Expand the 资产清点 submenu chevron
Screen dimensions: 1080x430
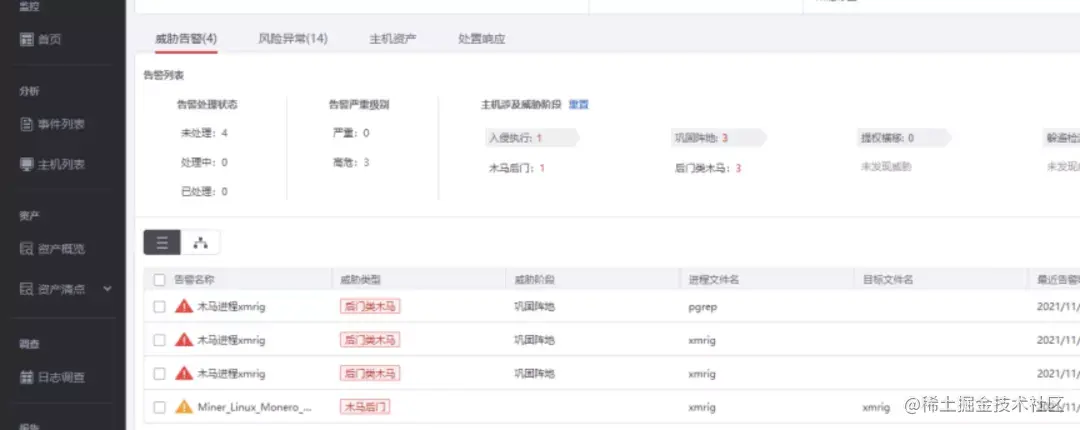click(x=107, y=289)
